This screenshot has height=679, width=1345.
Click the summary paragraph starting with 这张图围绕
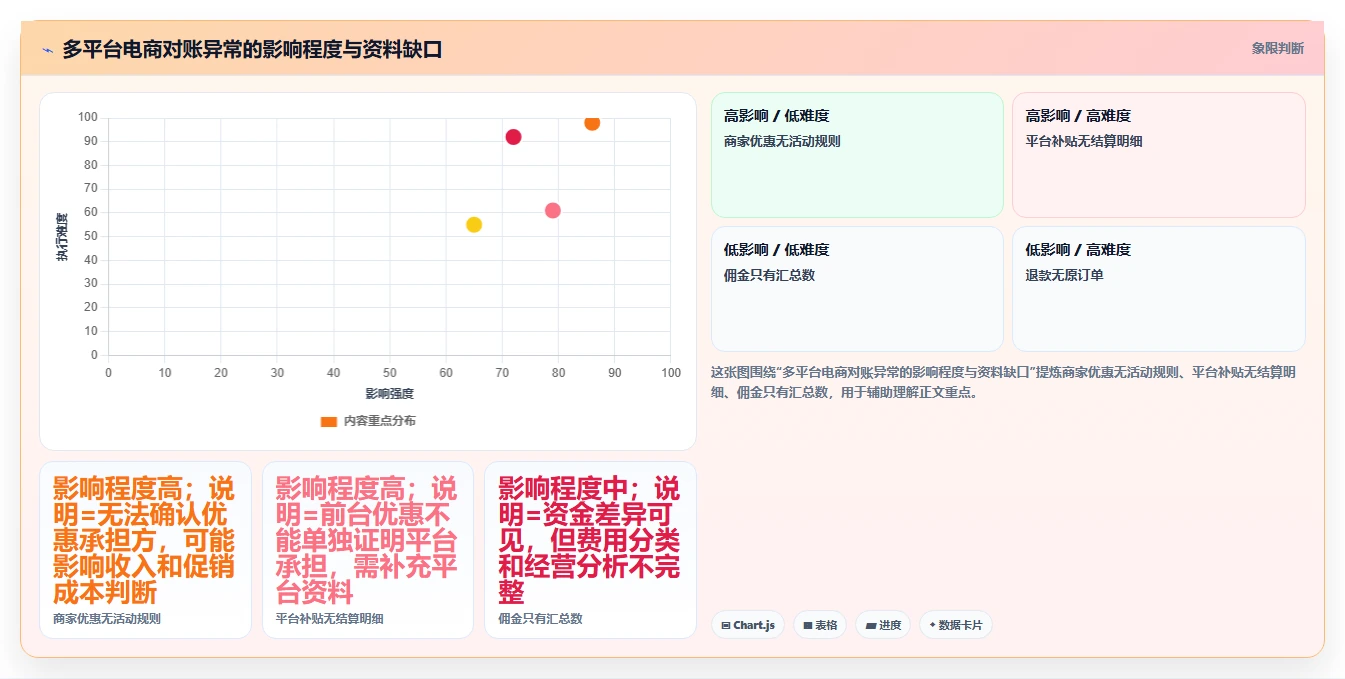(1004, 382)
